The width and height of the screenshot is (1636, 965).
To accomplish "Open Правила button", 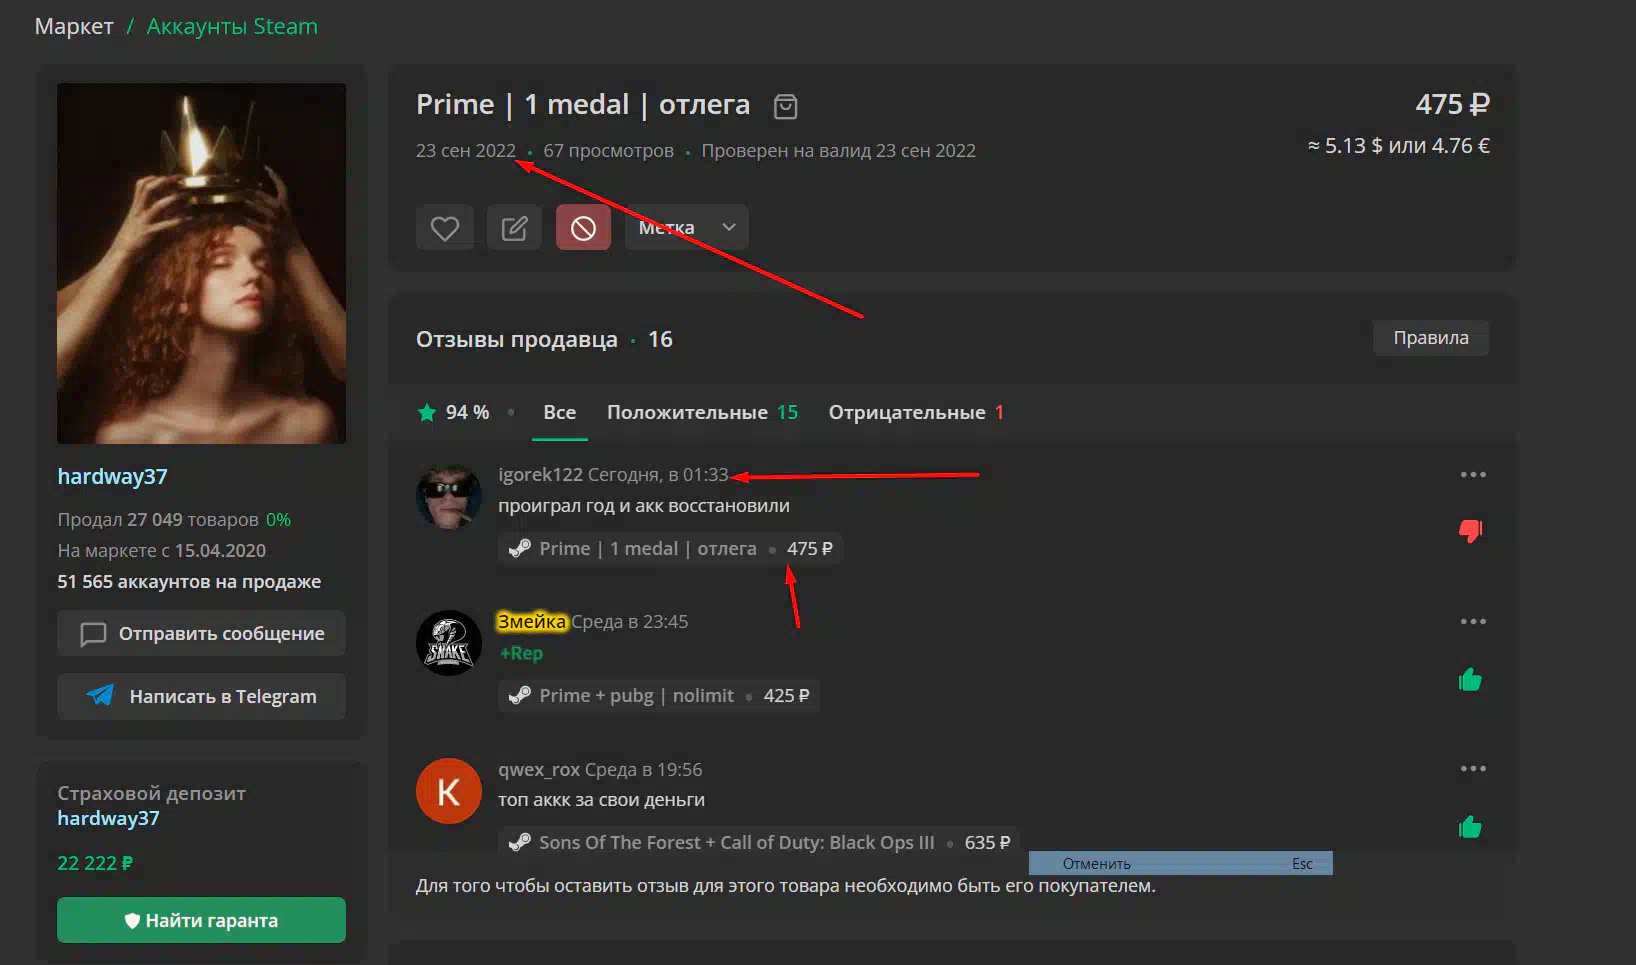I will pos(1431,338).
